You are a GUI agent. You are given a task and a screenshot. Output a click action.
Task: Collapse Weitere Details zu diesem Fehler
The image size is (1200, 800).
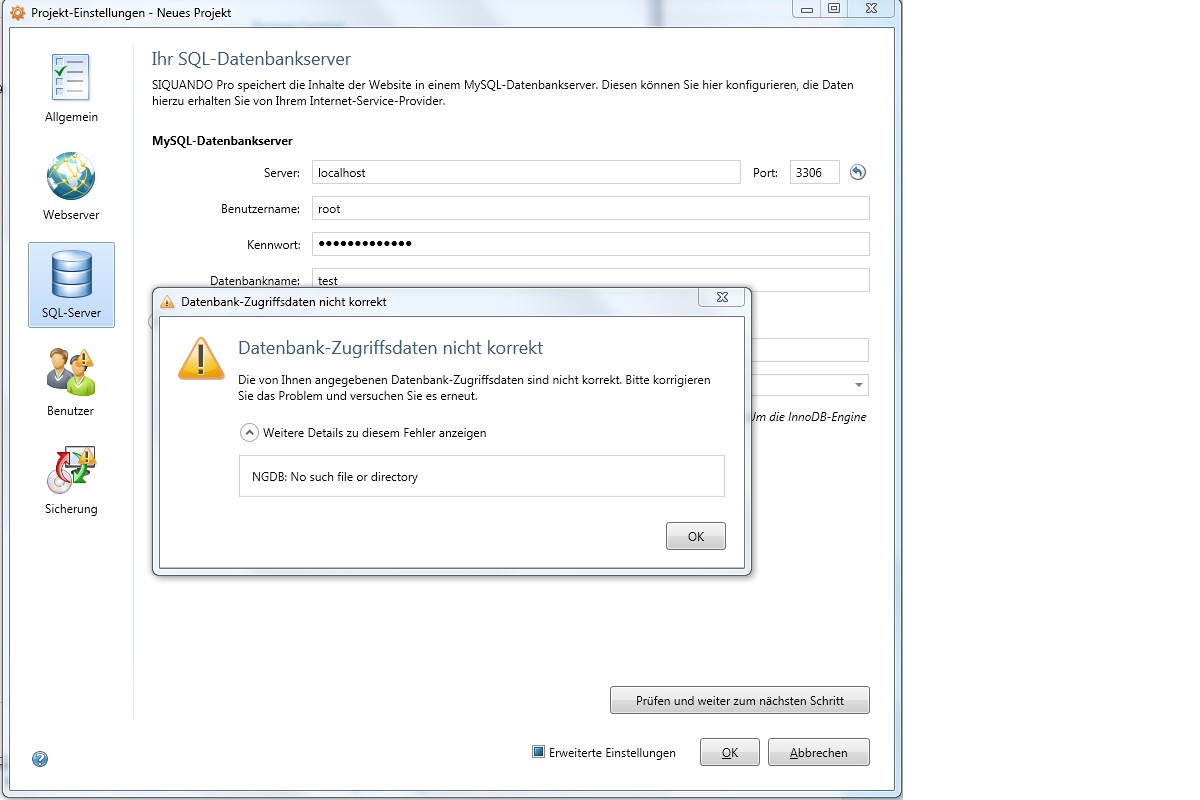[250, 433]
